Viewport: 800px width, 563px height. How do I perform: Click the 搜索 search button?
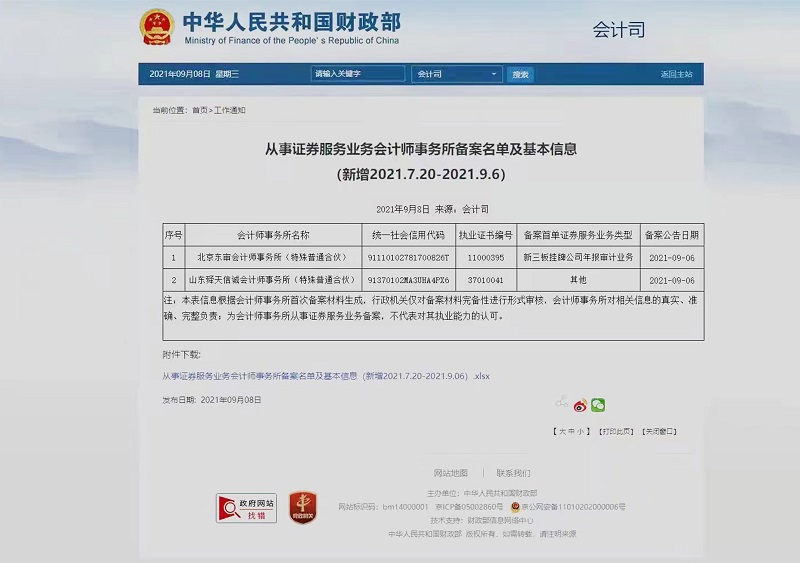point(520,75)
